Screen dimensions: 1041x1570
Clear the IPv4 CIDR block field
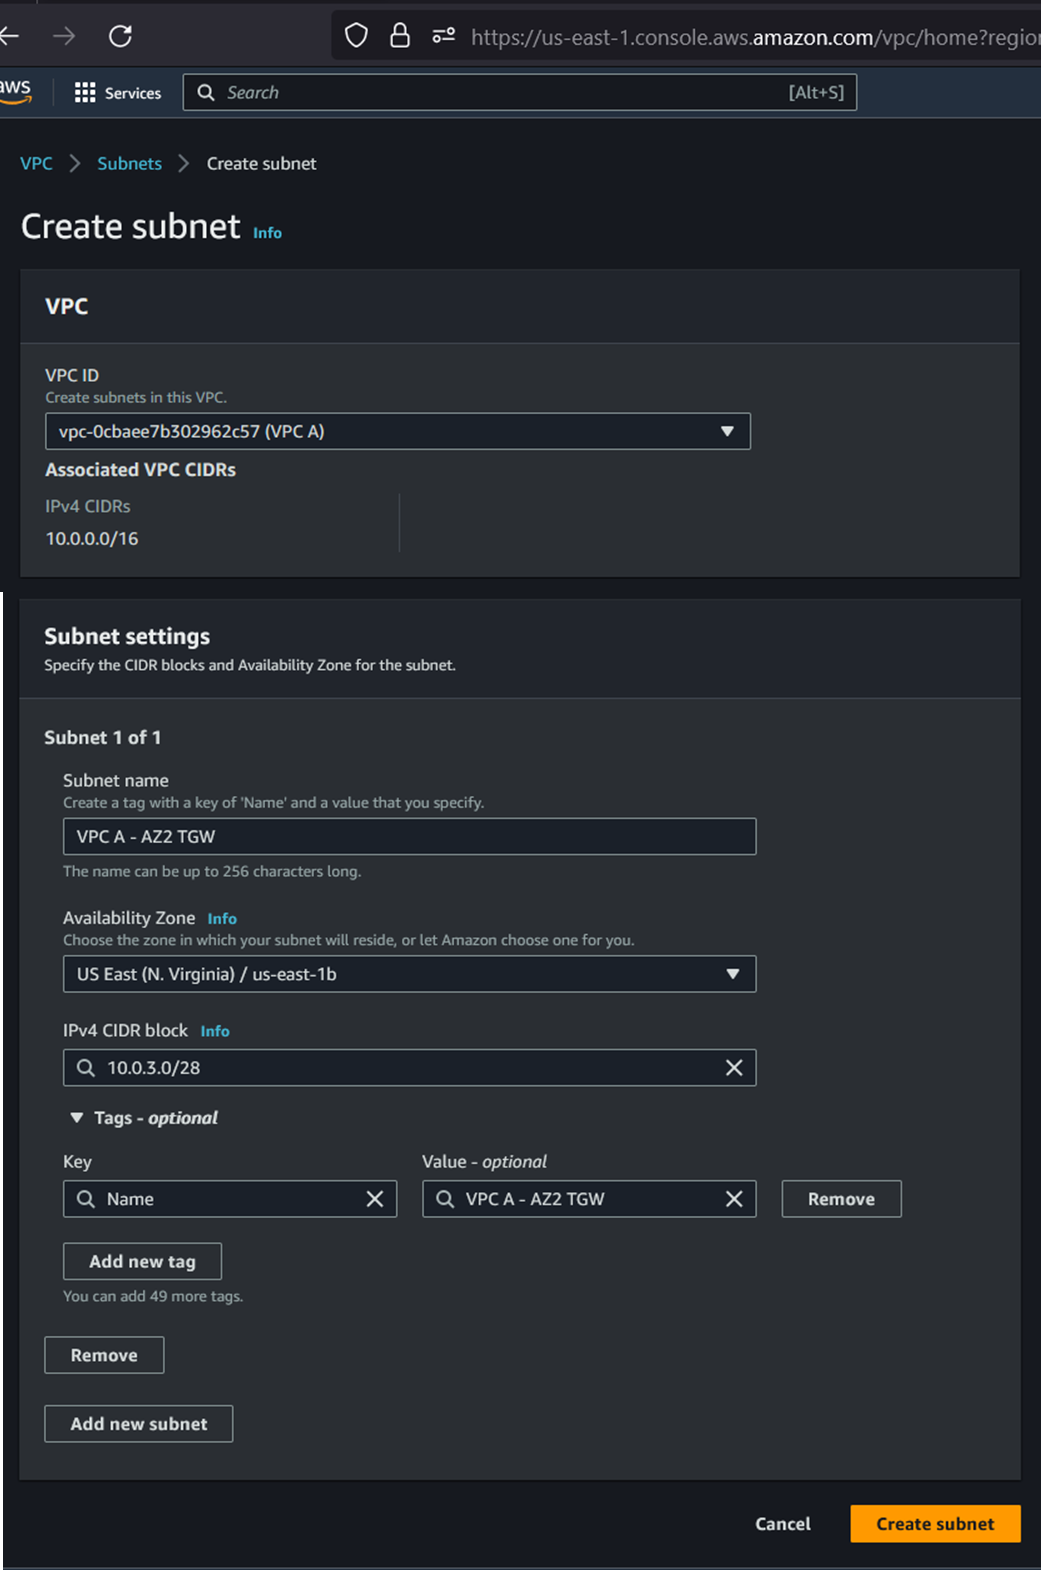(733, 1068)
